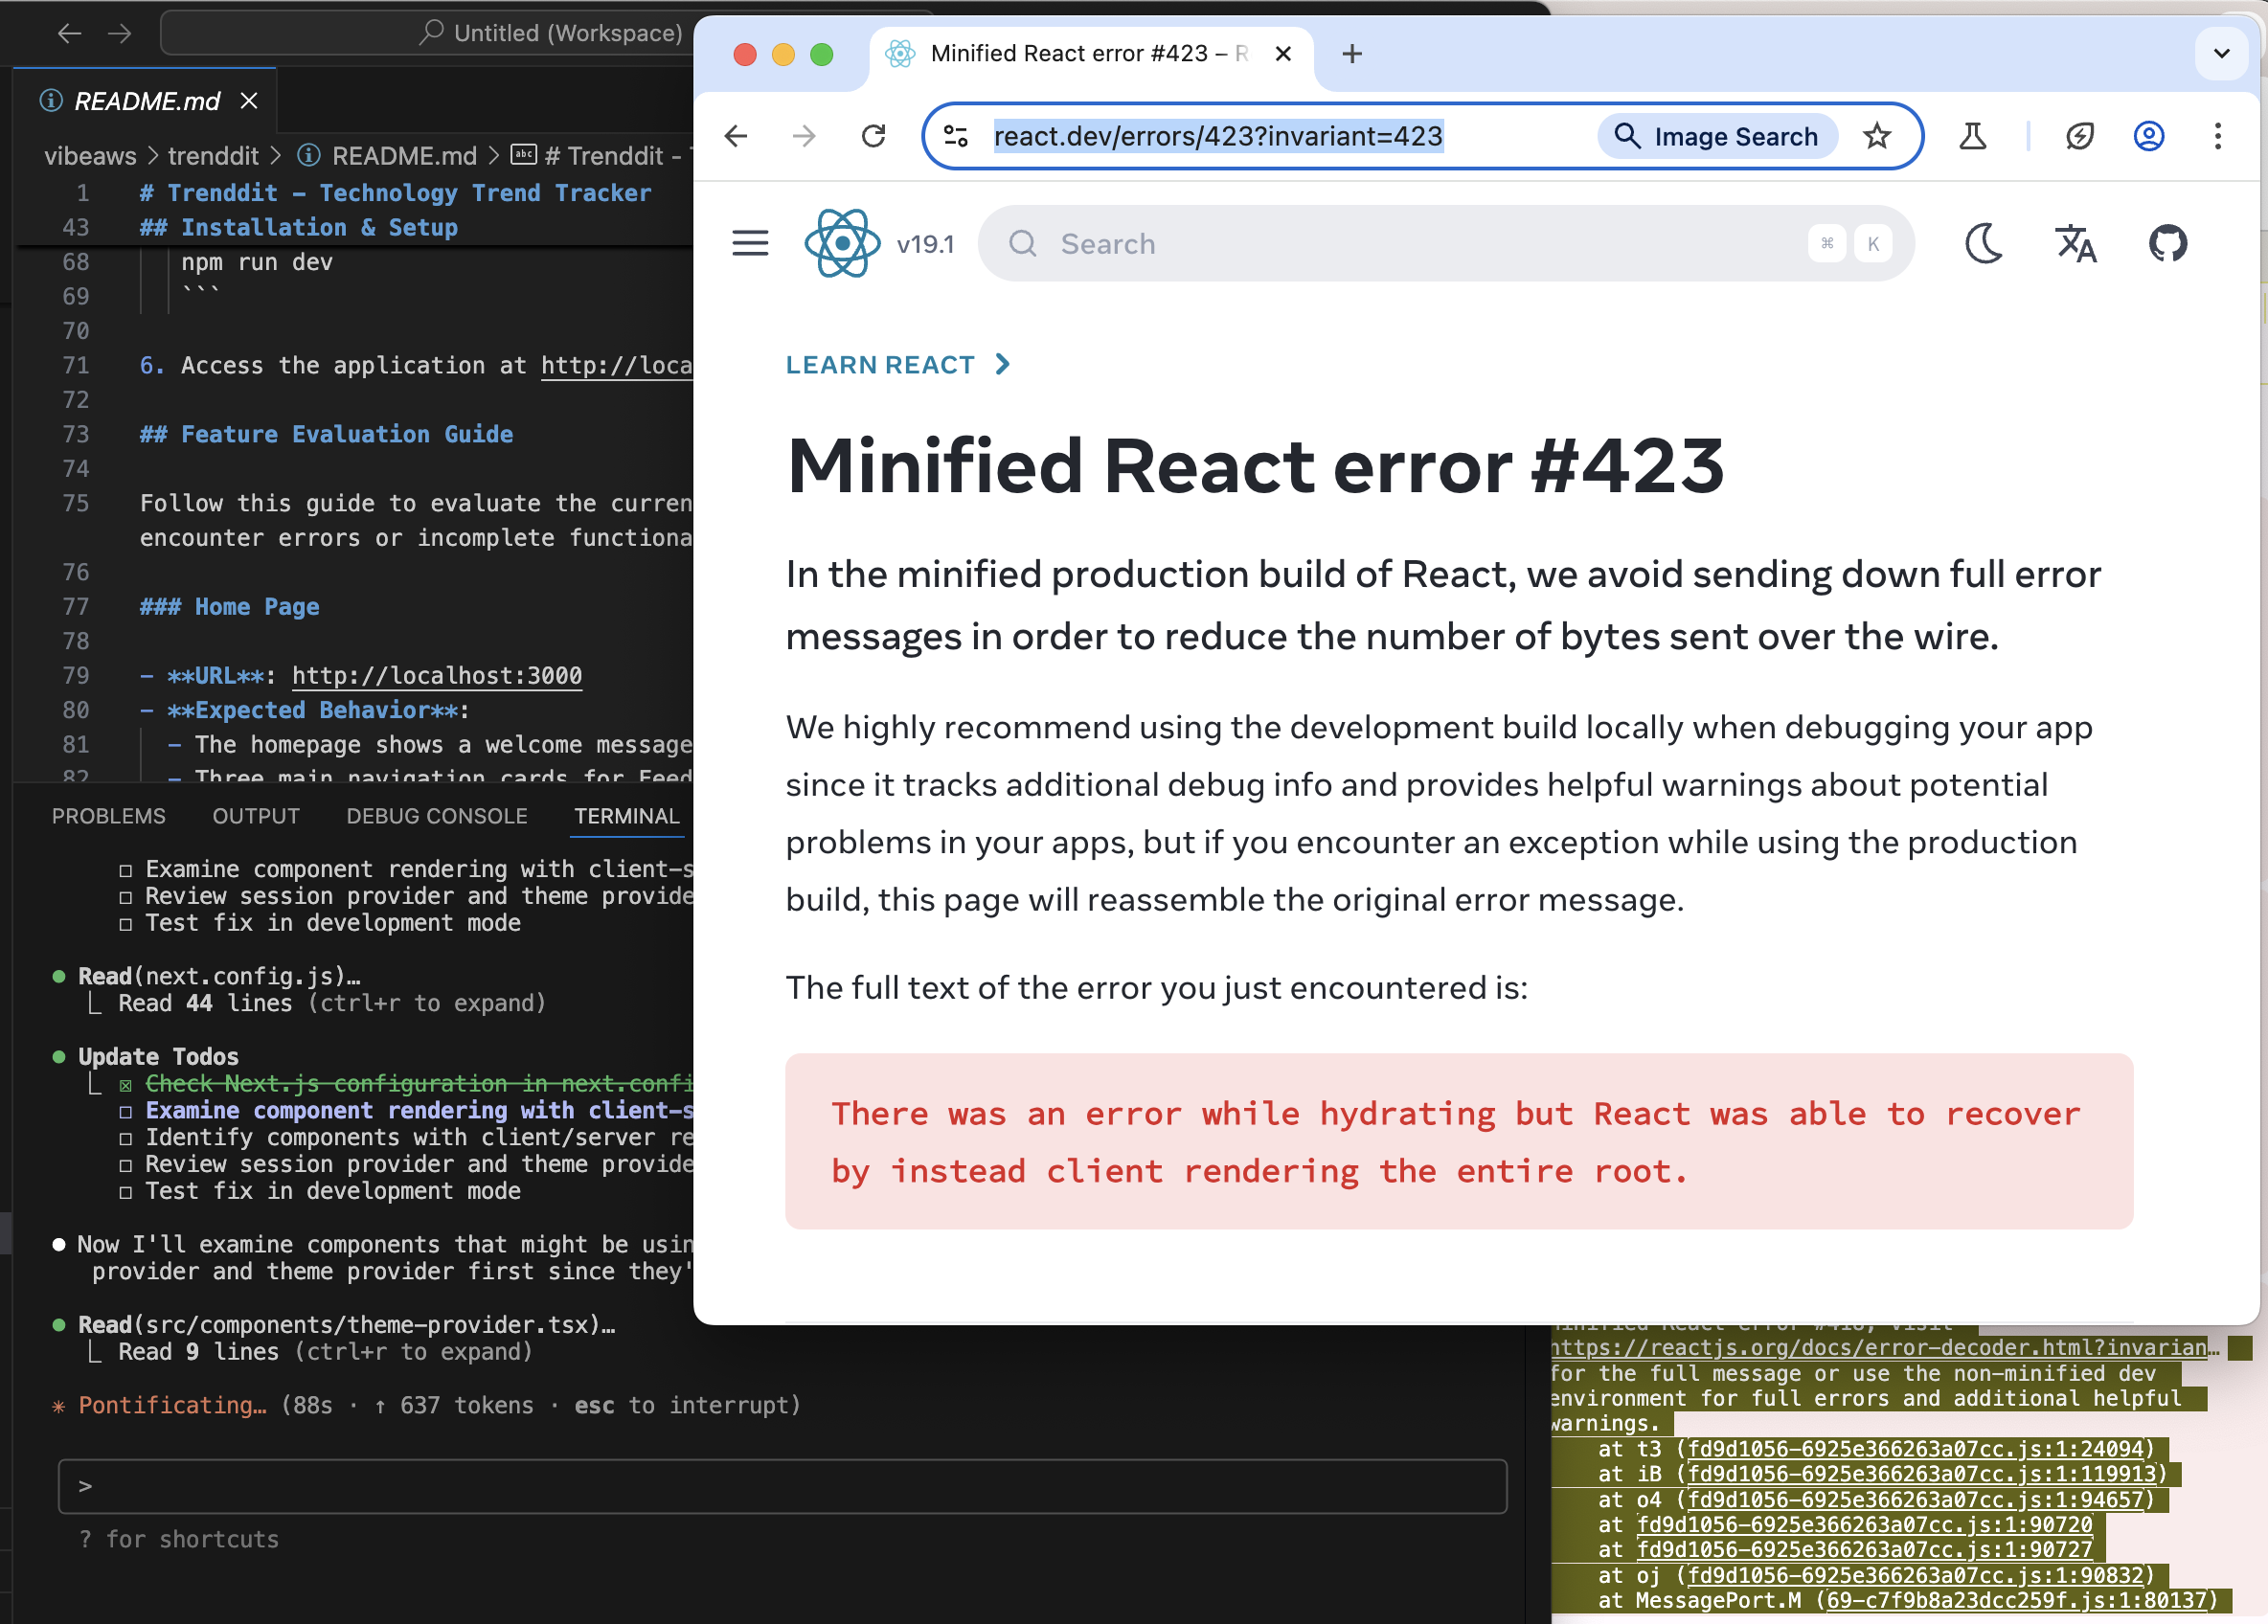Click the react.dev Search field
2268x1624 pixels.
click(1400, 244)
